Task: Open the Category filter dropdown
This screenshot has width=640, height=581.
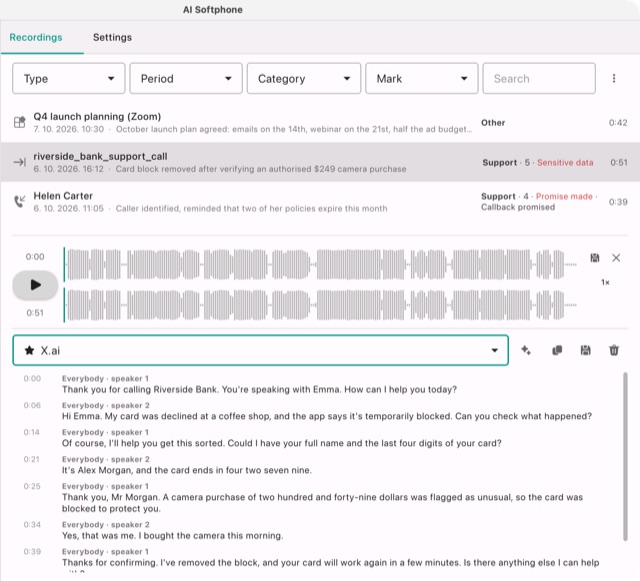Action: coord(304,78)
